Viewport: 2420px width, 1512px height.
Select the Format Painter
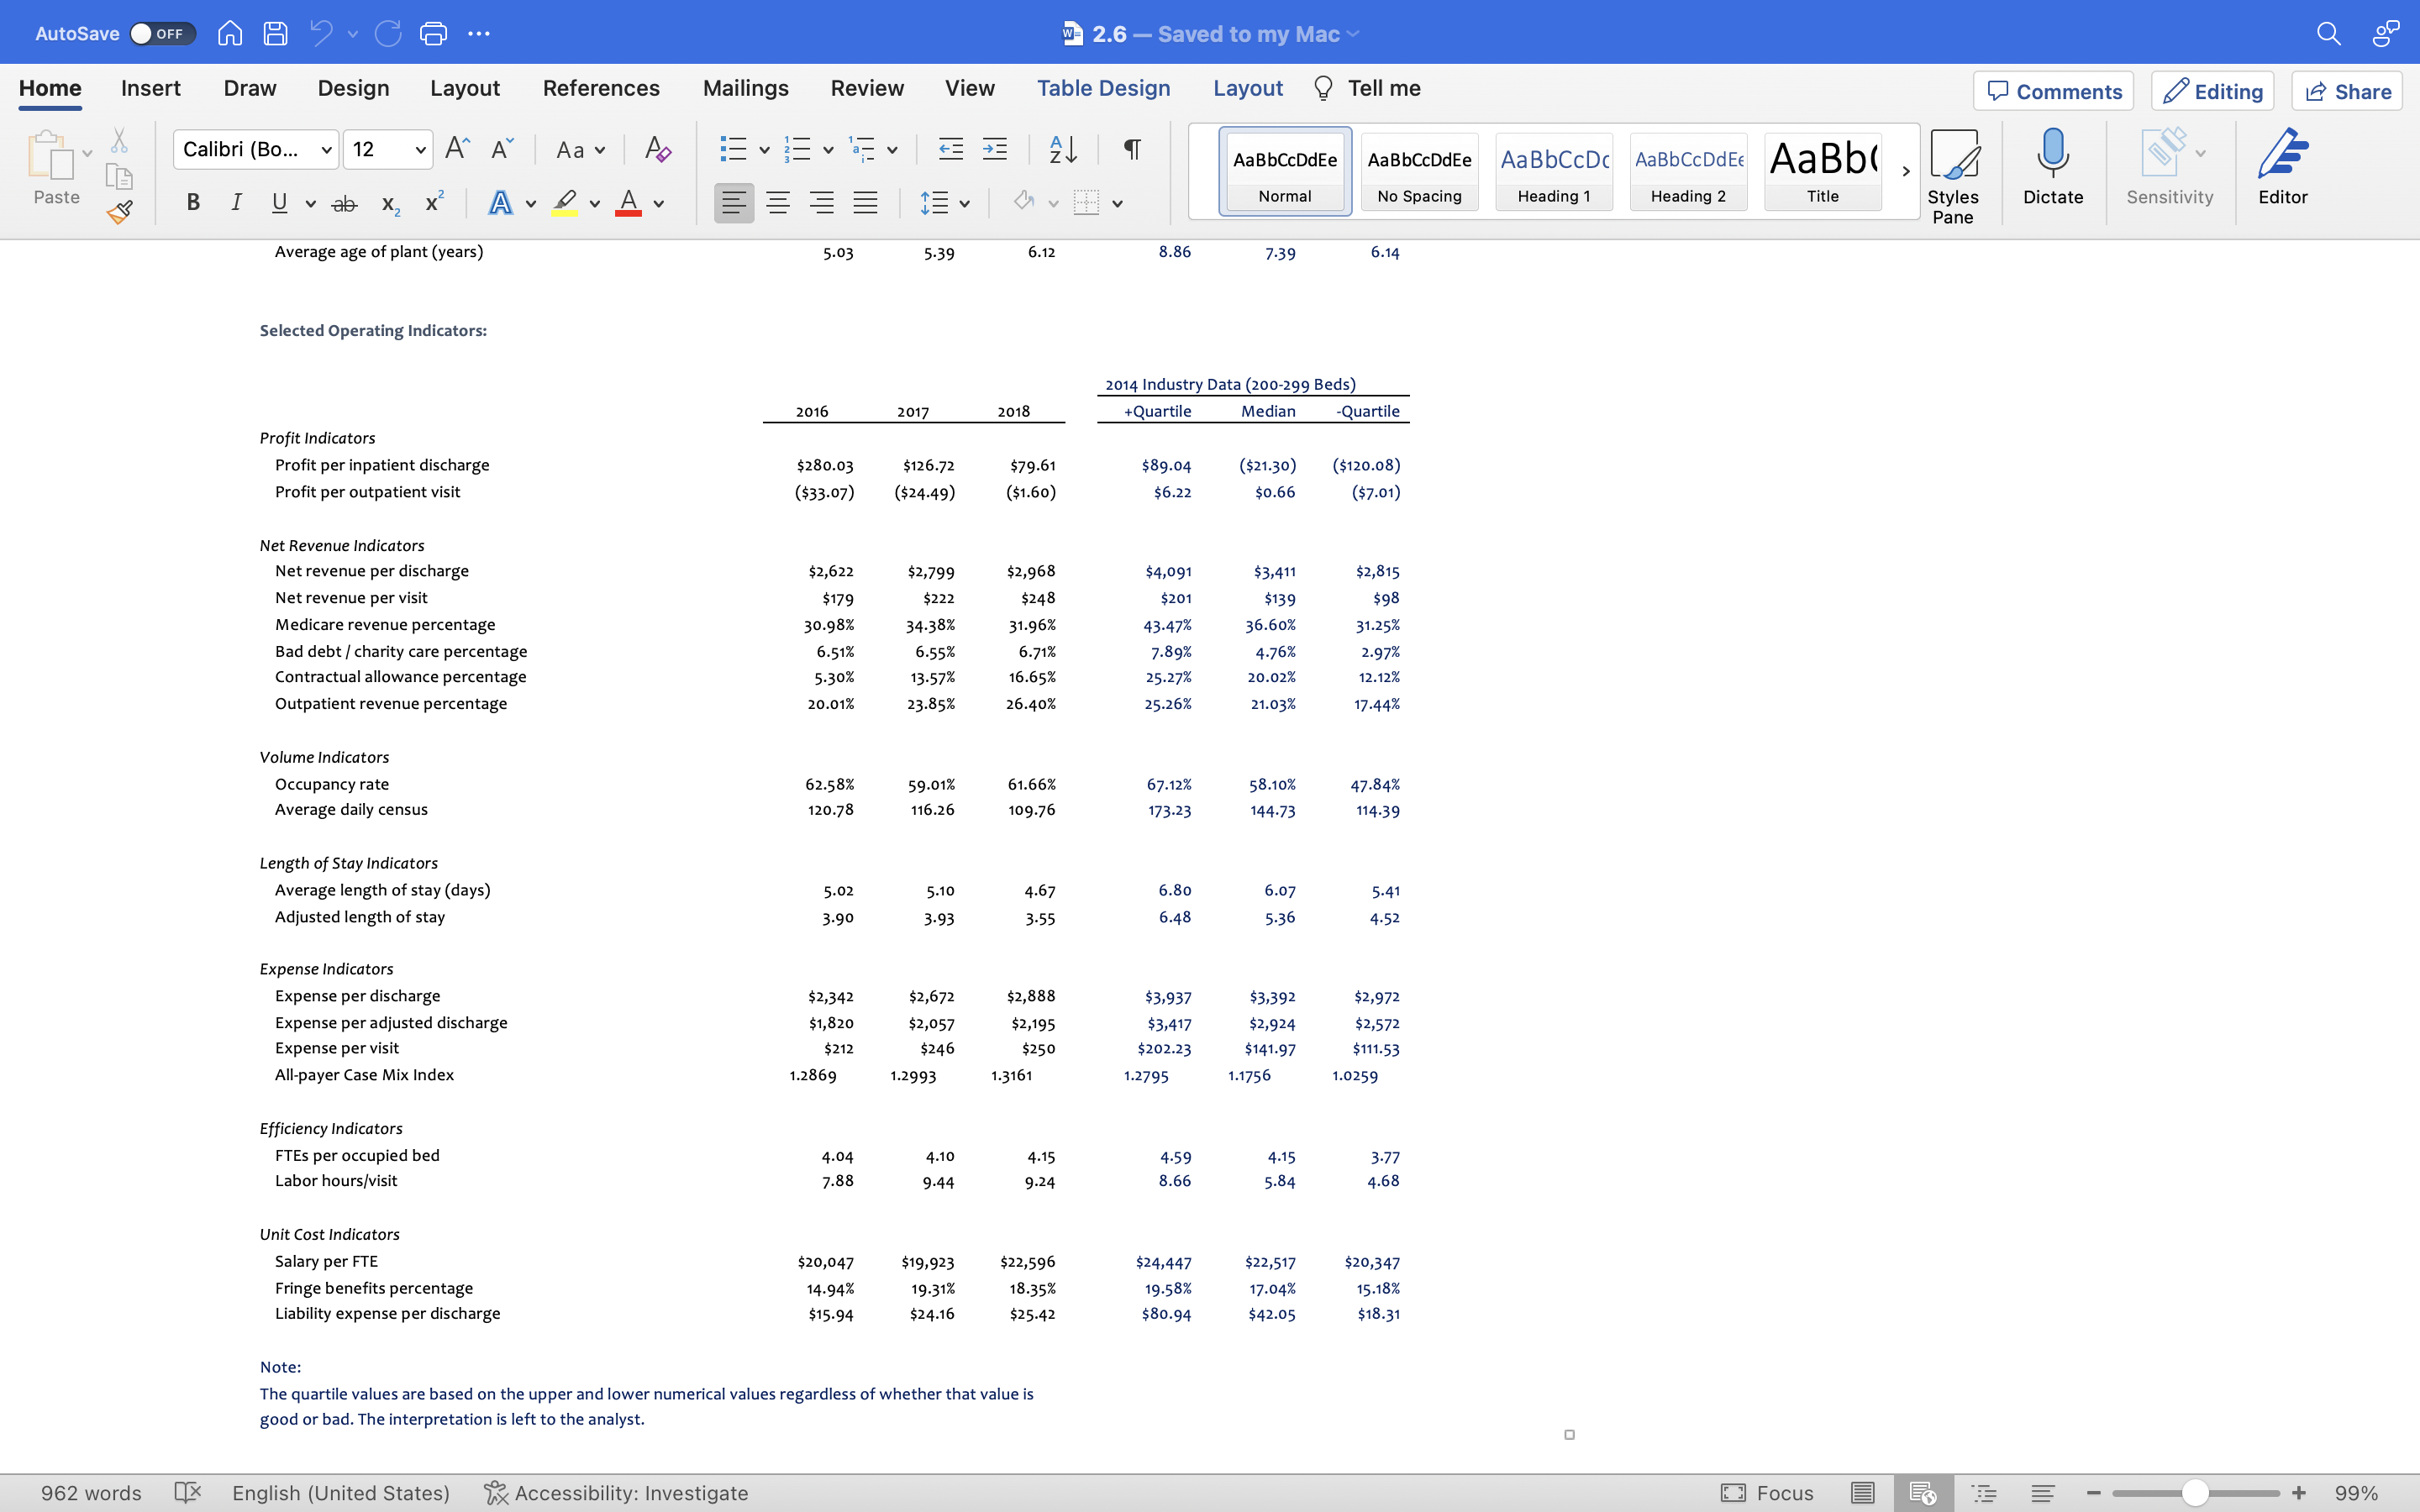pos(119,211)
